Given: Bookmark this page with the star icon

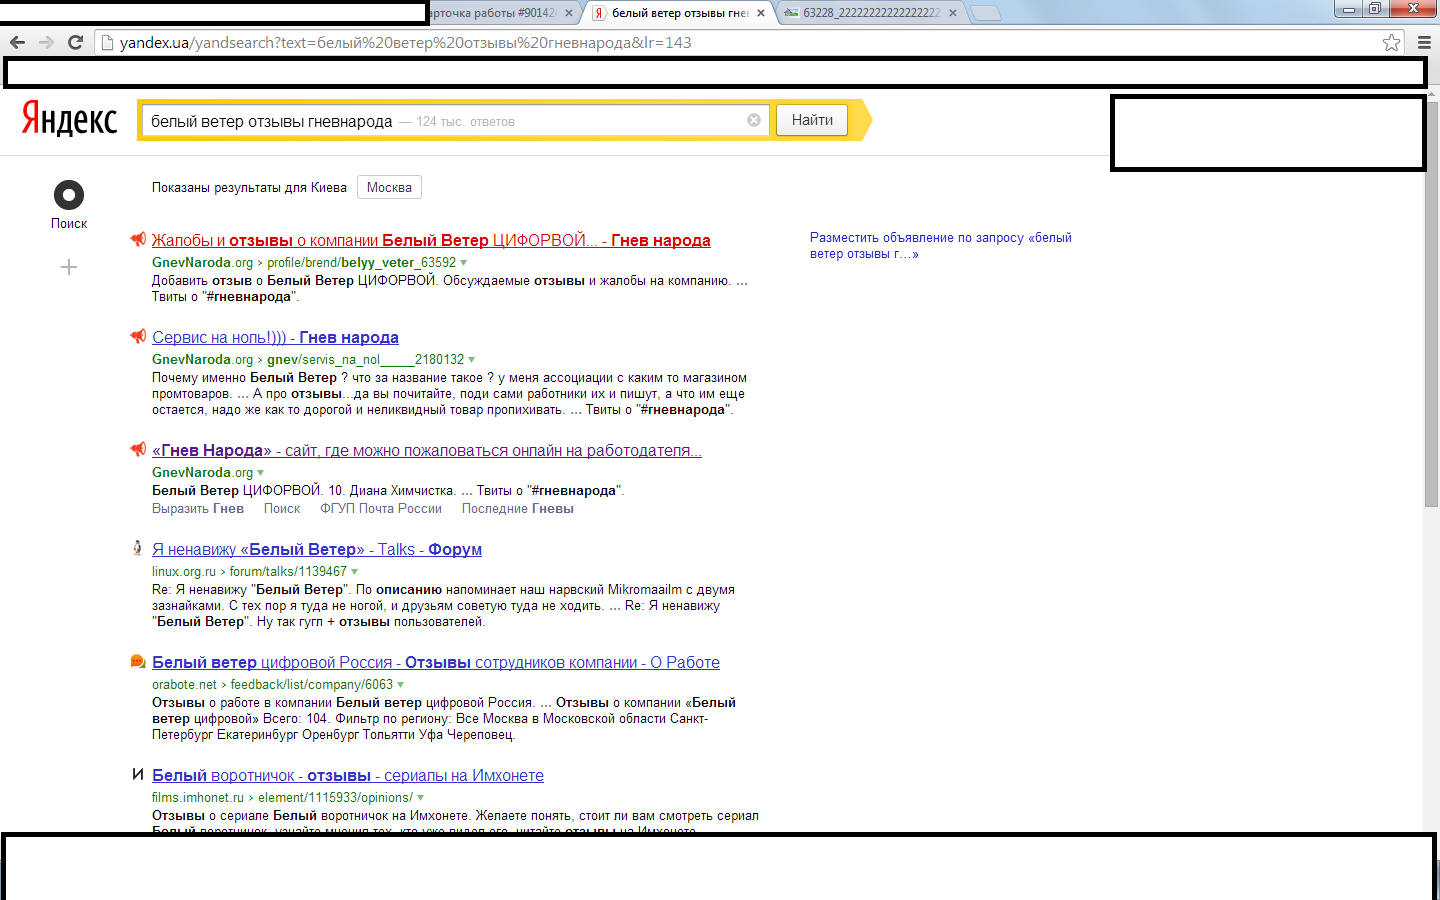Looking at the screenshot, I should point(1391,42).
